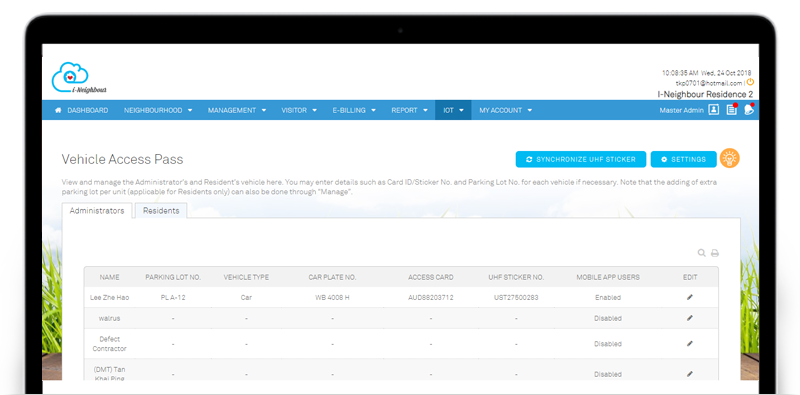Open the IoT dropdown menu

453,110
